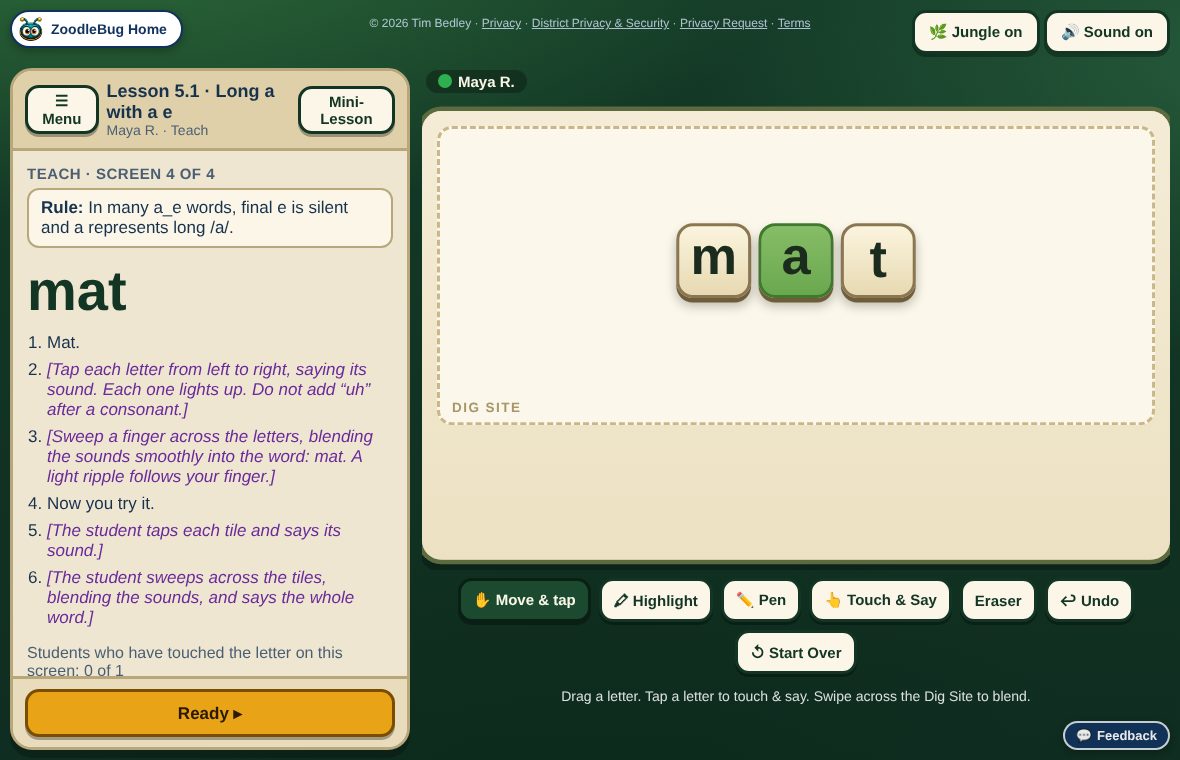Open the Feedback chat button
This screenshot has height=760, width=1180.
coord(1116,736)
